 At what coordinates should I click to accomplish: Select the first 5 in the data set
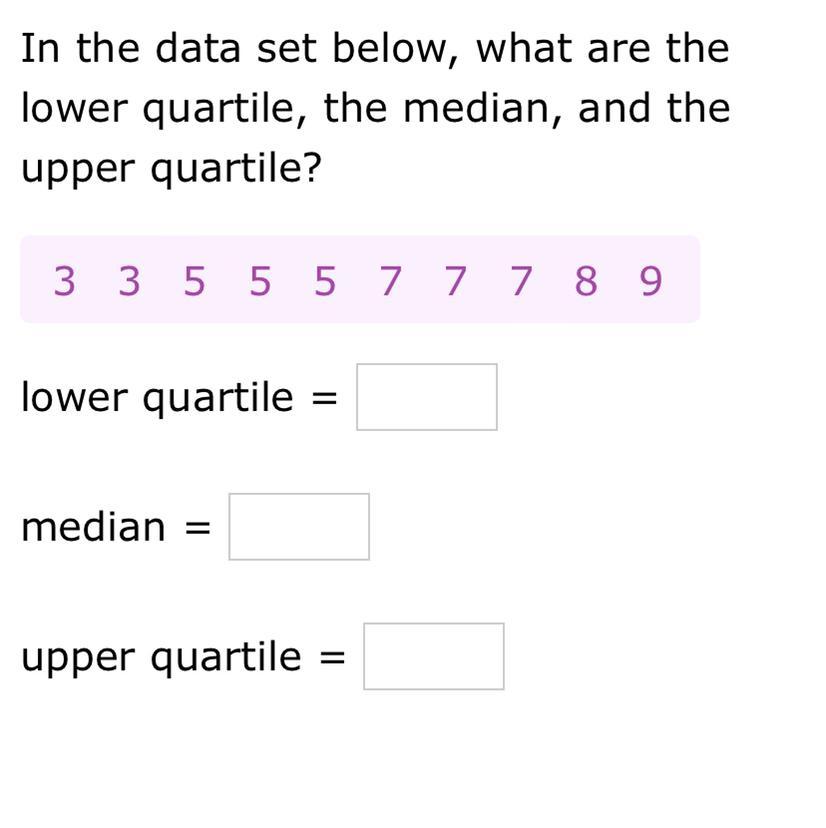[x=194, y=281]
